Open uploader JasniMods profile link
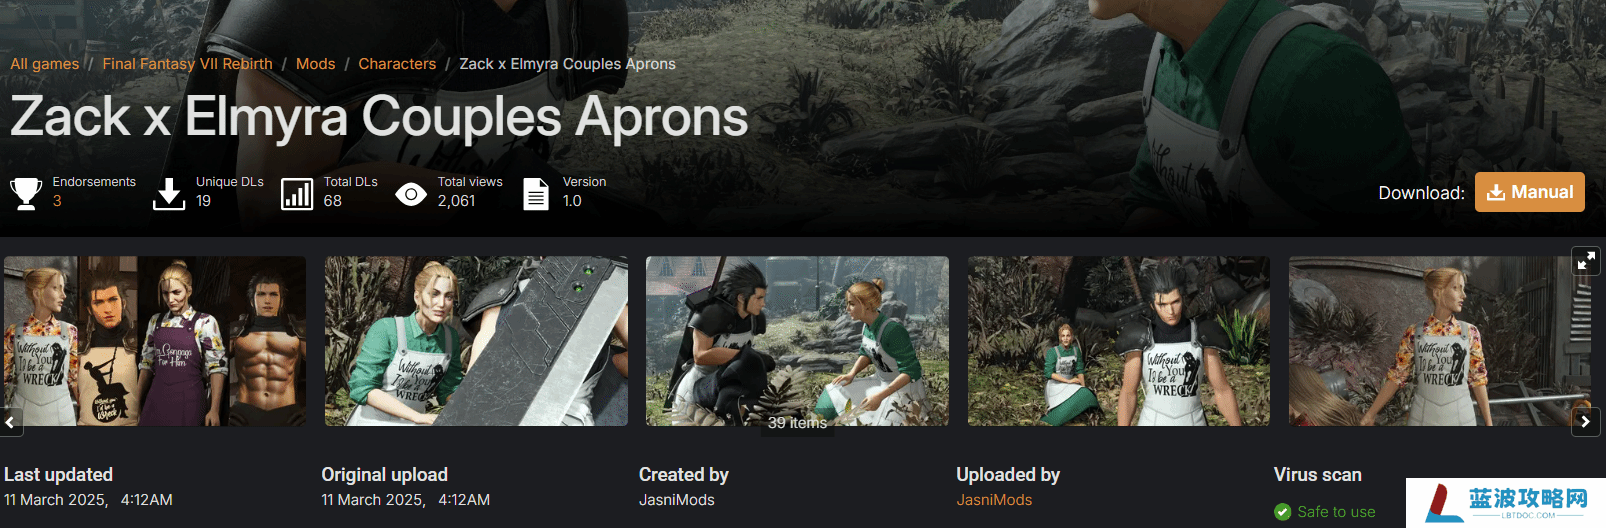This screenshot has width=1606, height=528. 994,500
